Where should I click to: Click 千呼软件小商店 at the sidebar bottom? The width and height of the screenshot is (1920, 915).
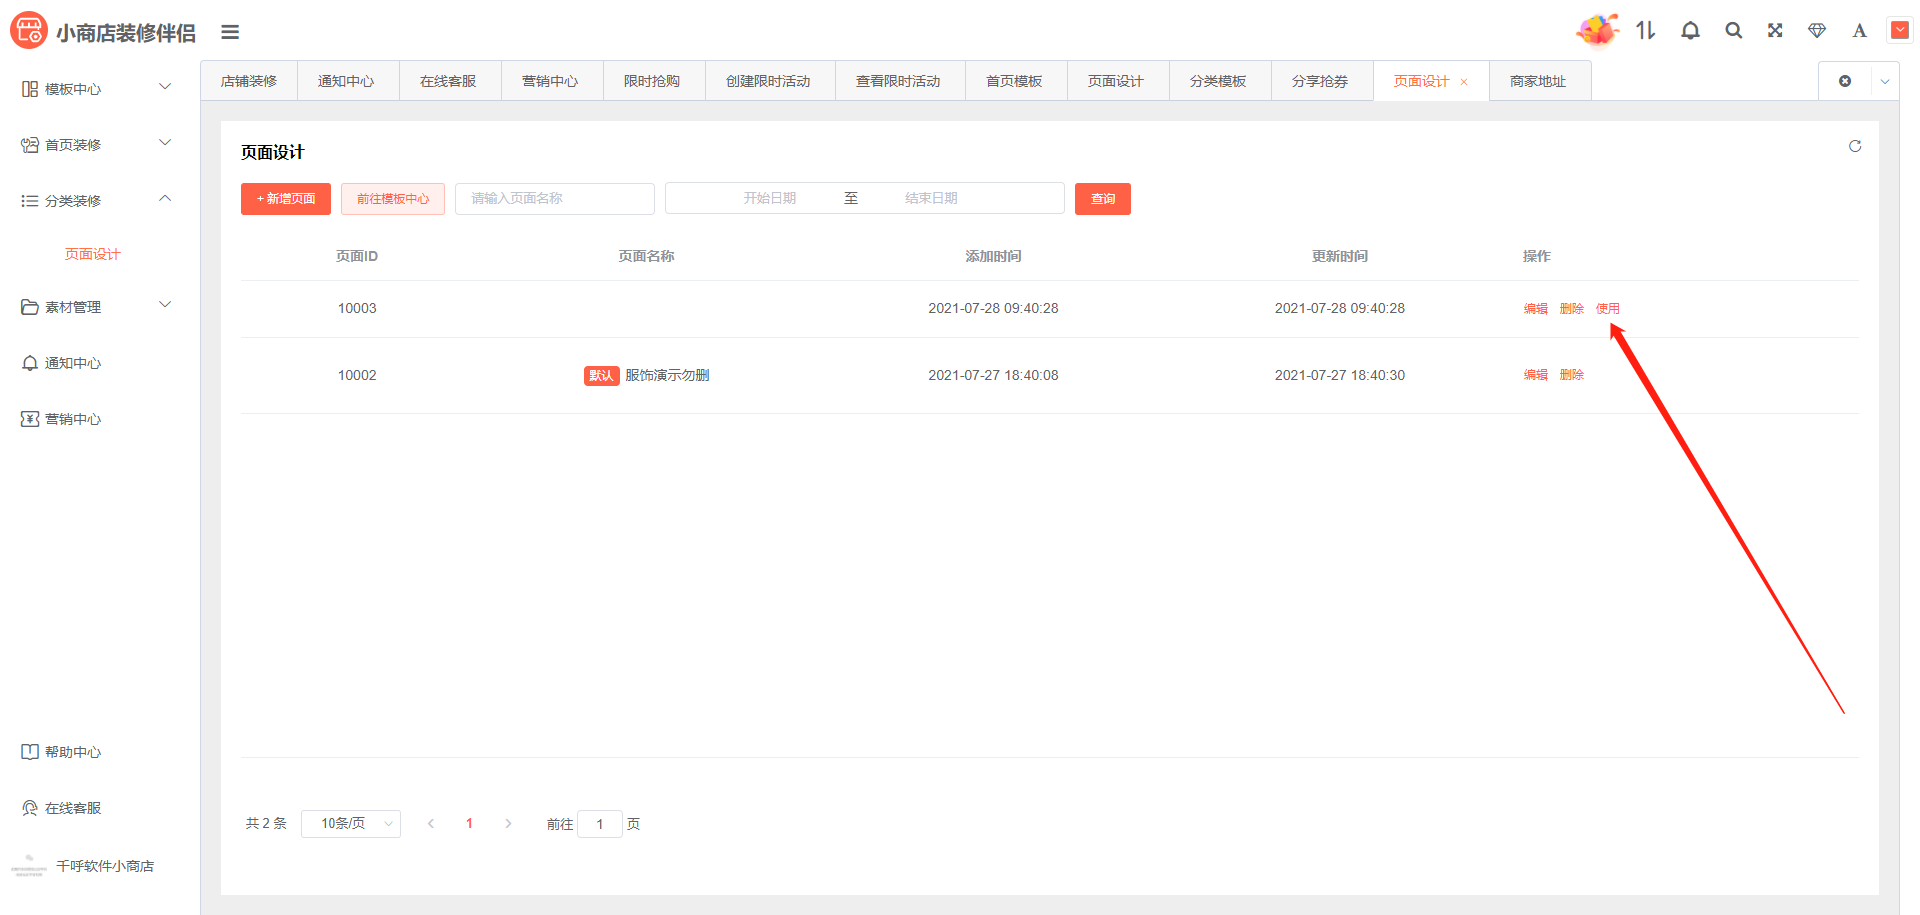click(x=105, y=866)
